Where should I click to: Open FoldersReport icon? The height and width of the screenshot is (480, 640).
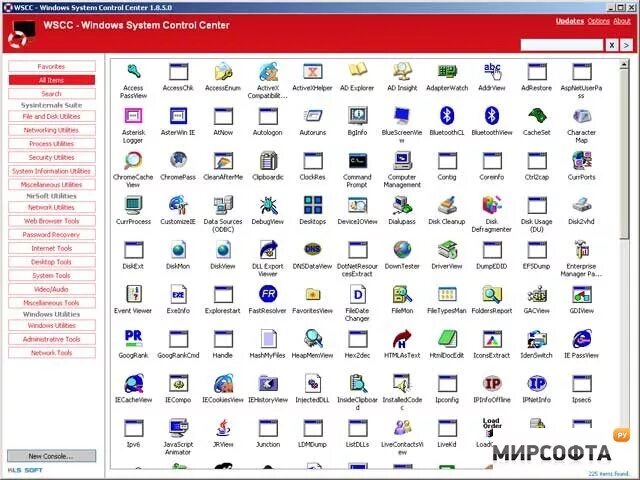coord(492,294)
